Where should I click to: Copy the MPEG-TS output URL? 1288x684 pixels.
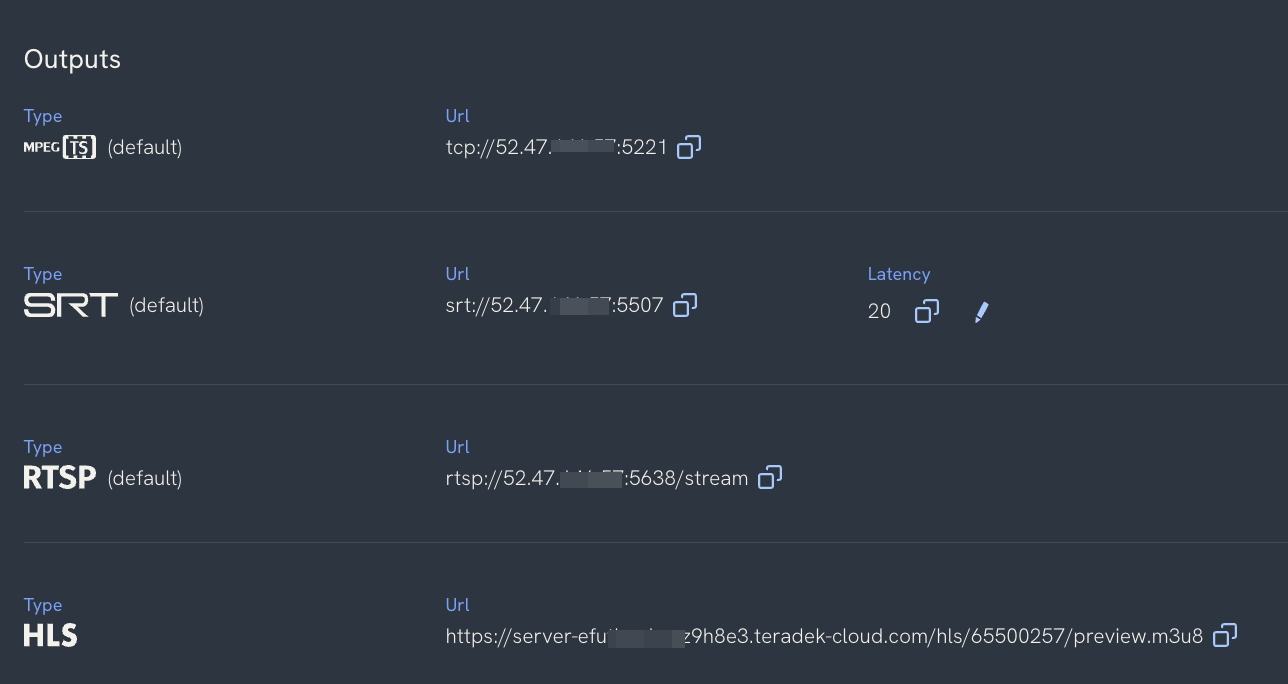[687, 147]
